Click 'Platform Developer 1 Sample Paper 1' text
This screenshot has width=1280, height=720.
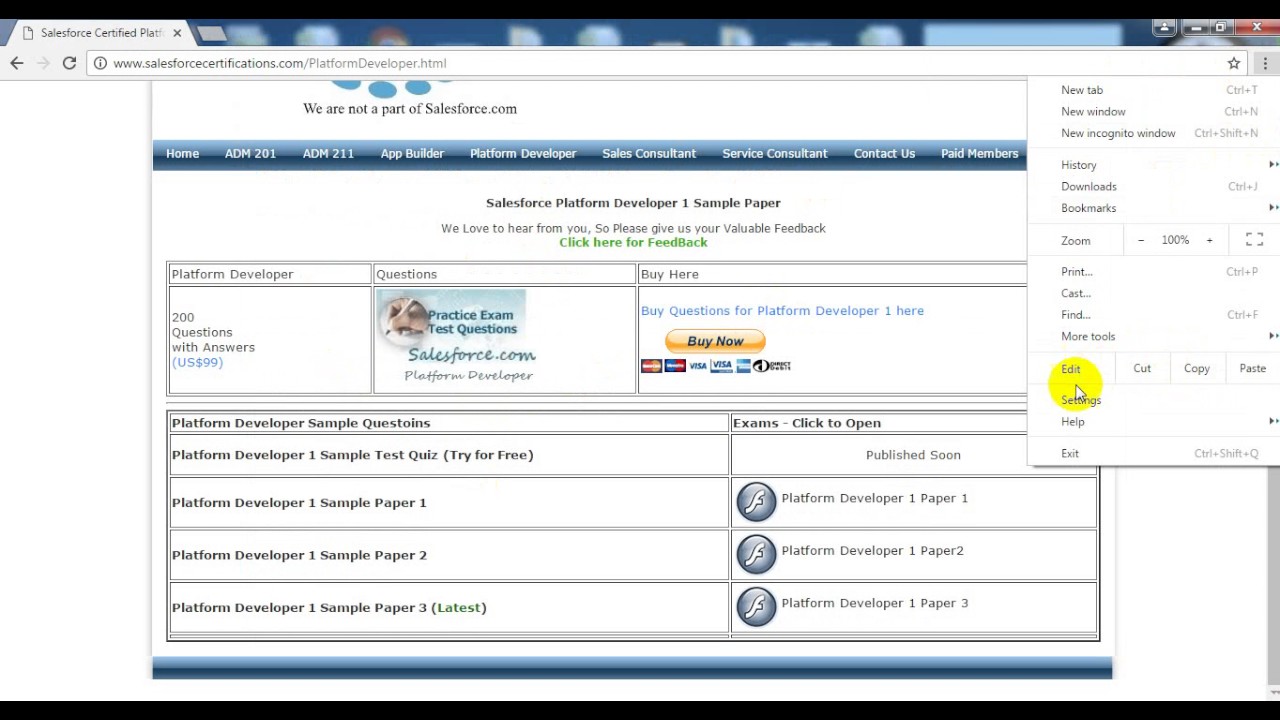(299, 502)
